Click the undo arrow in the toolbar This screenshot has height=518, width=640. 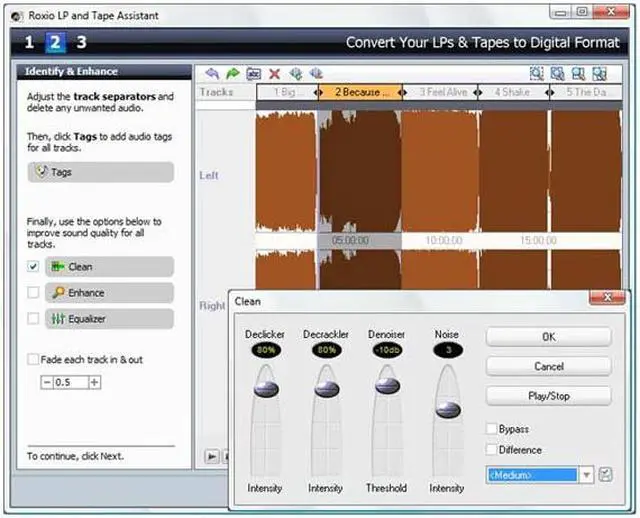click(211, 73)
